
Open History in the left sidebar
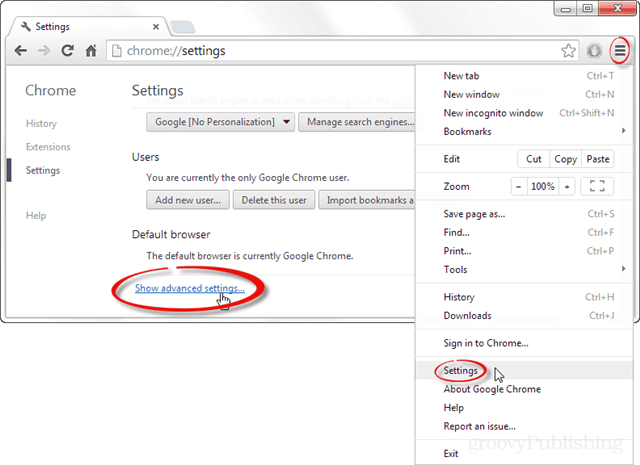(41, 123)
